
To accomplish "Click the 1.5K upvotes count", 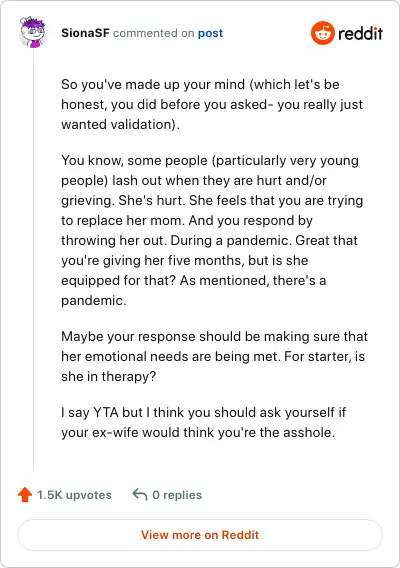I will [x=75, y=495].
